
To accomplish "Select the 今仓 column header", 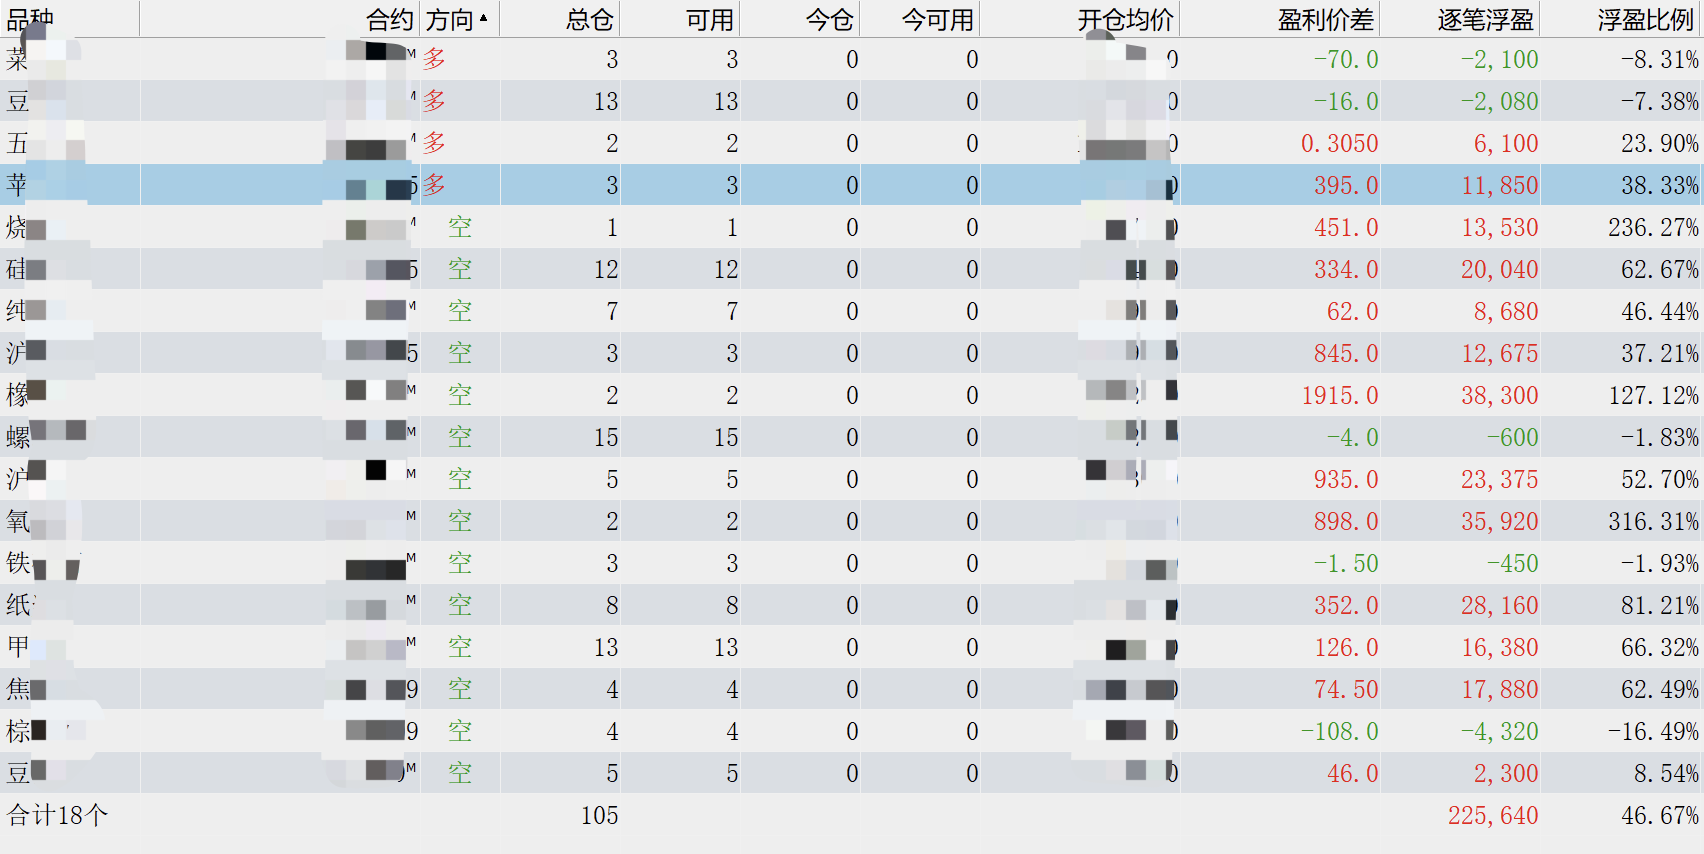I will 829,19.
